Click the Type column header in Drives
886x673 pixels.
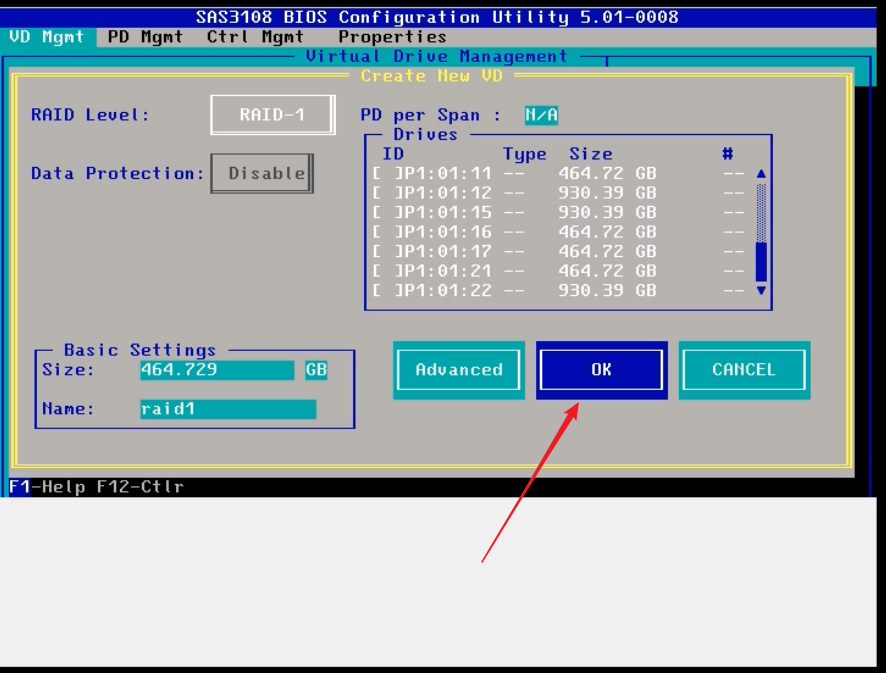point(525,154)
